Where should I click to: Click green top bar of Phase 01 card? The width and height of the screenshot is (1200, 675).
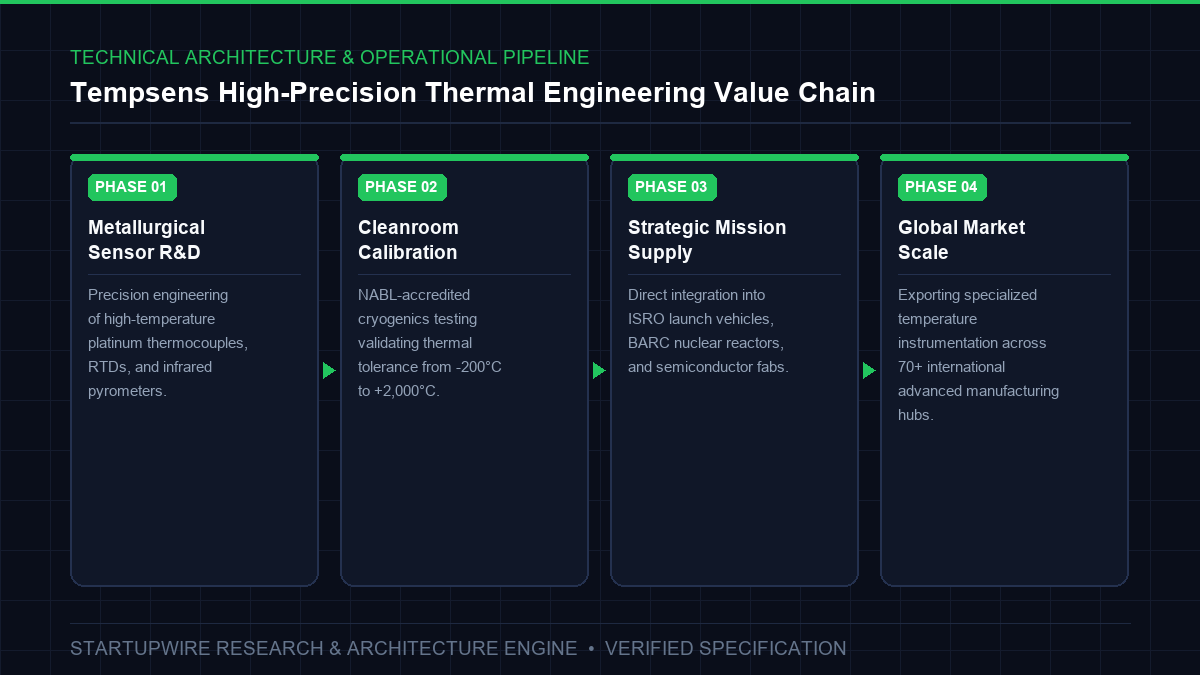[194, 157]
